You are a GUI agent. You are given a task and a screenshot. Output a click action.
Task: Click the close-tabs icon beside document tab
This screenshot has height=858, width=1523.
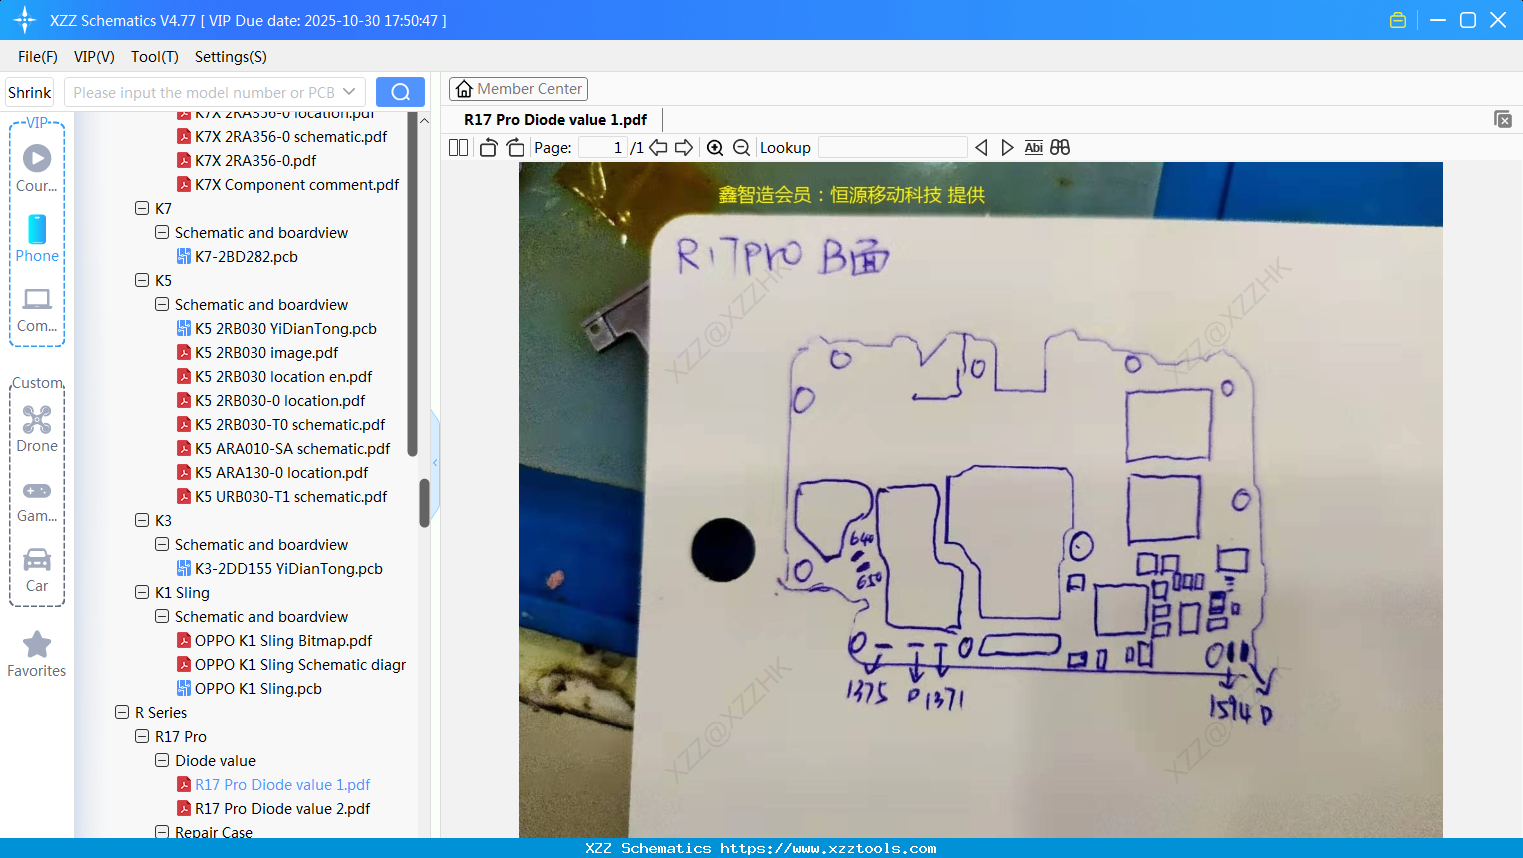(x=1502, y=119)
